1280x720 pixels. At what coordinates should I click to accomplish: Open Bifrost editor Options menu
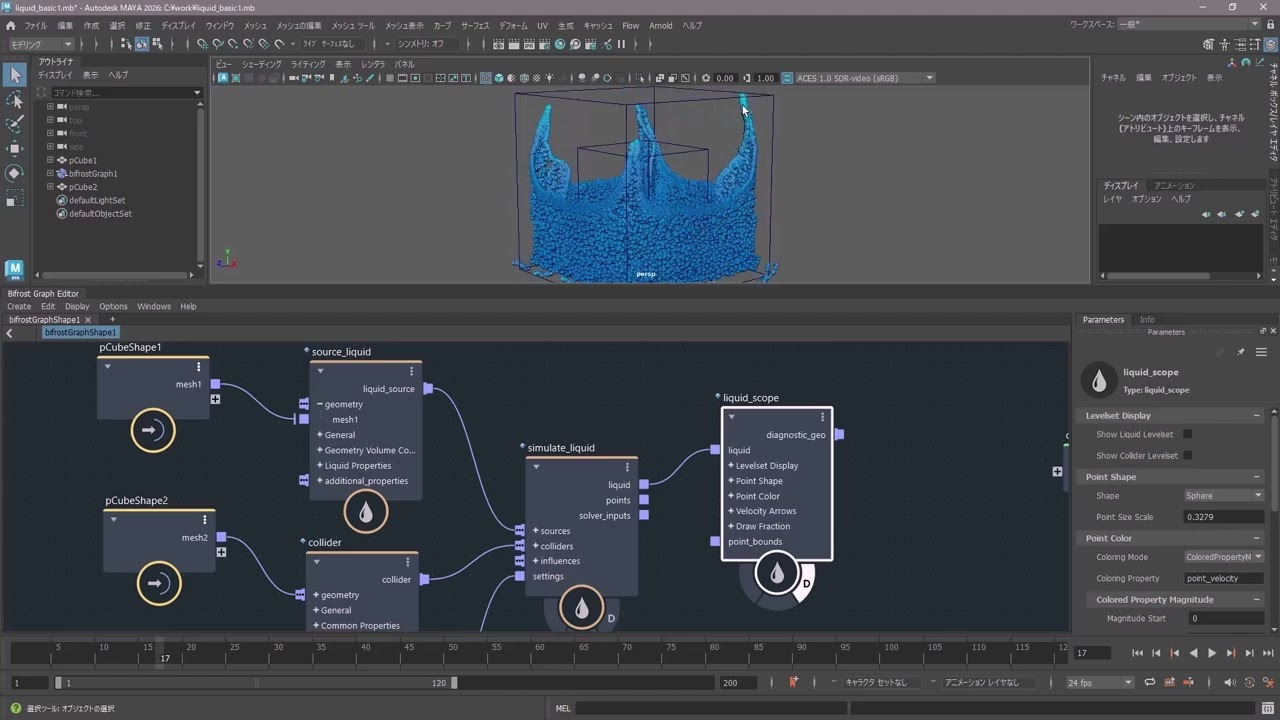coord(113,306)
